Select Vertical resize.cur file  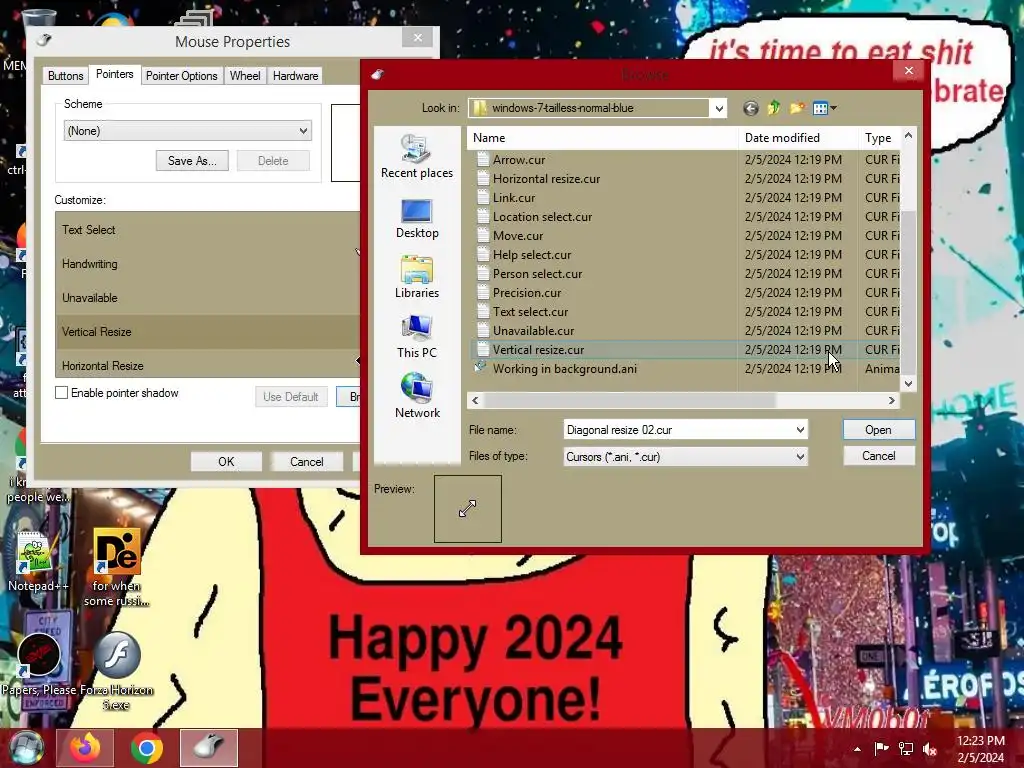tap(685, 349)
